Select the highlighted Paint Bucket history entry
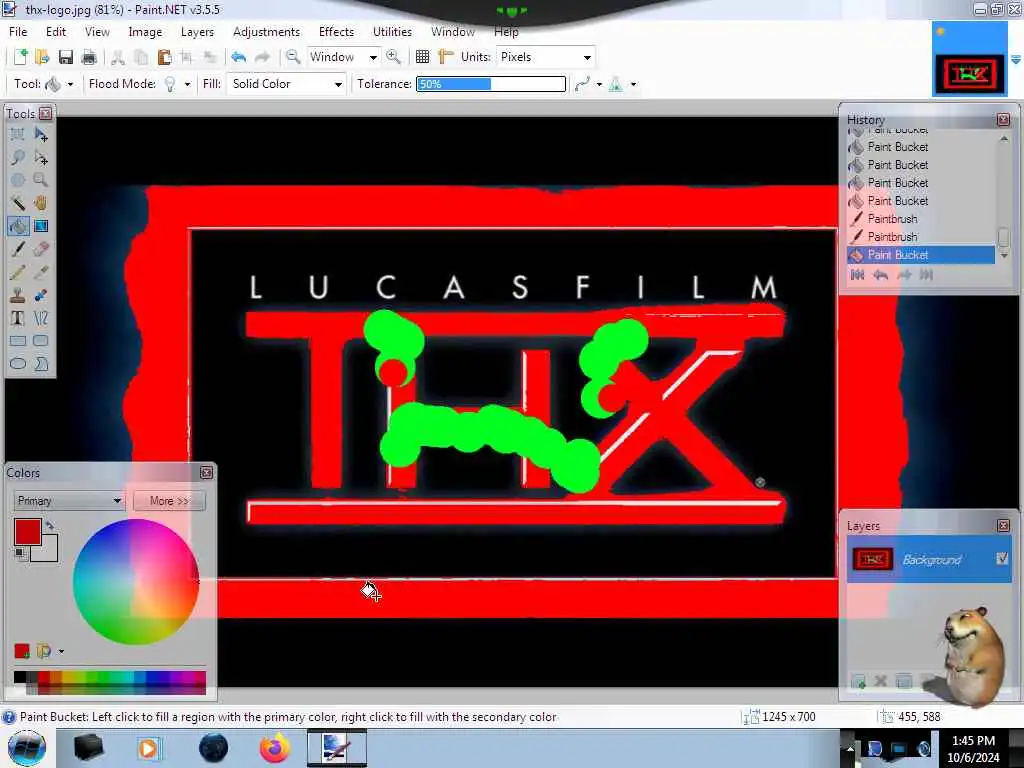The image size is (1024, 768). point(921,255)
